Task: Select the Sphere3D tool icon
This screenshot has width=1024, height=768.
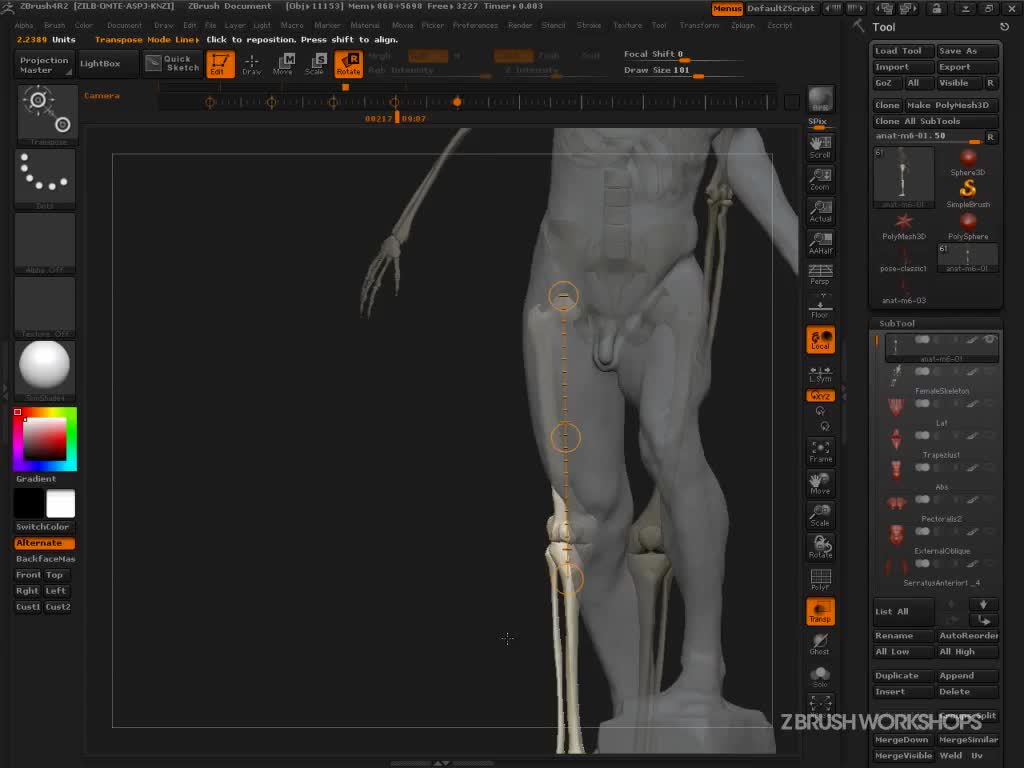Action: tap(968, 162)
